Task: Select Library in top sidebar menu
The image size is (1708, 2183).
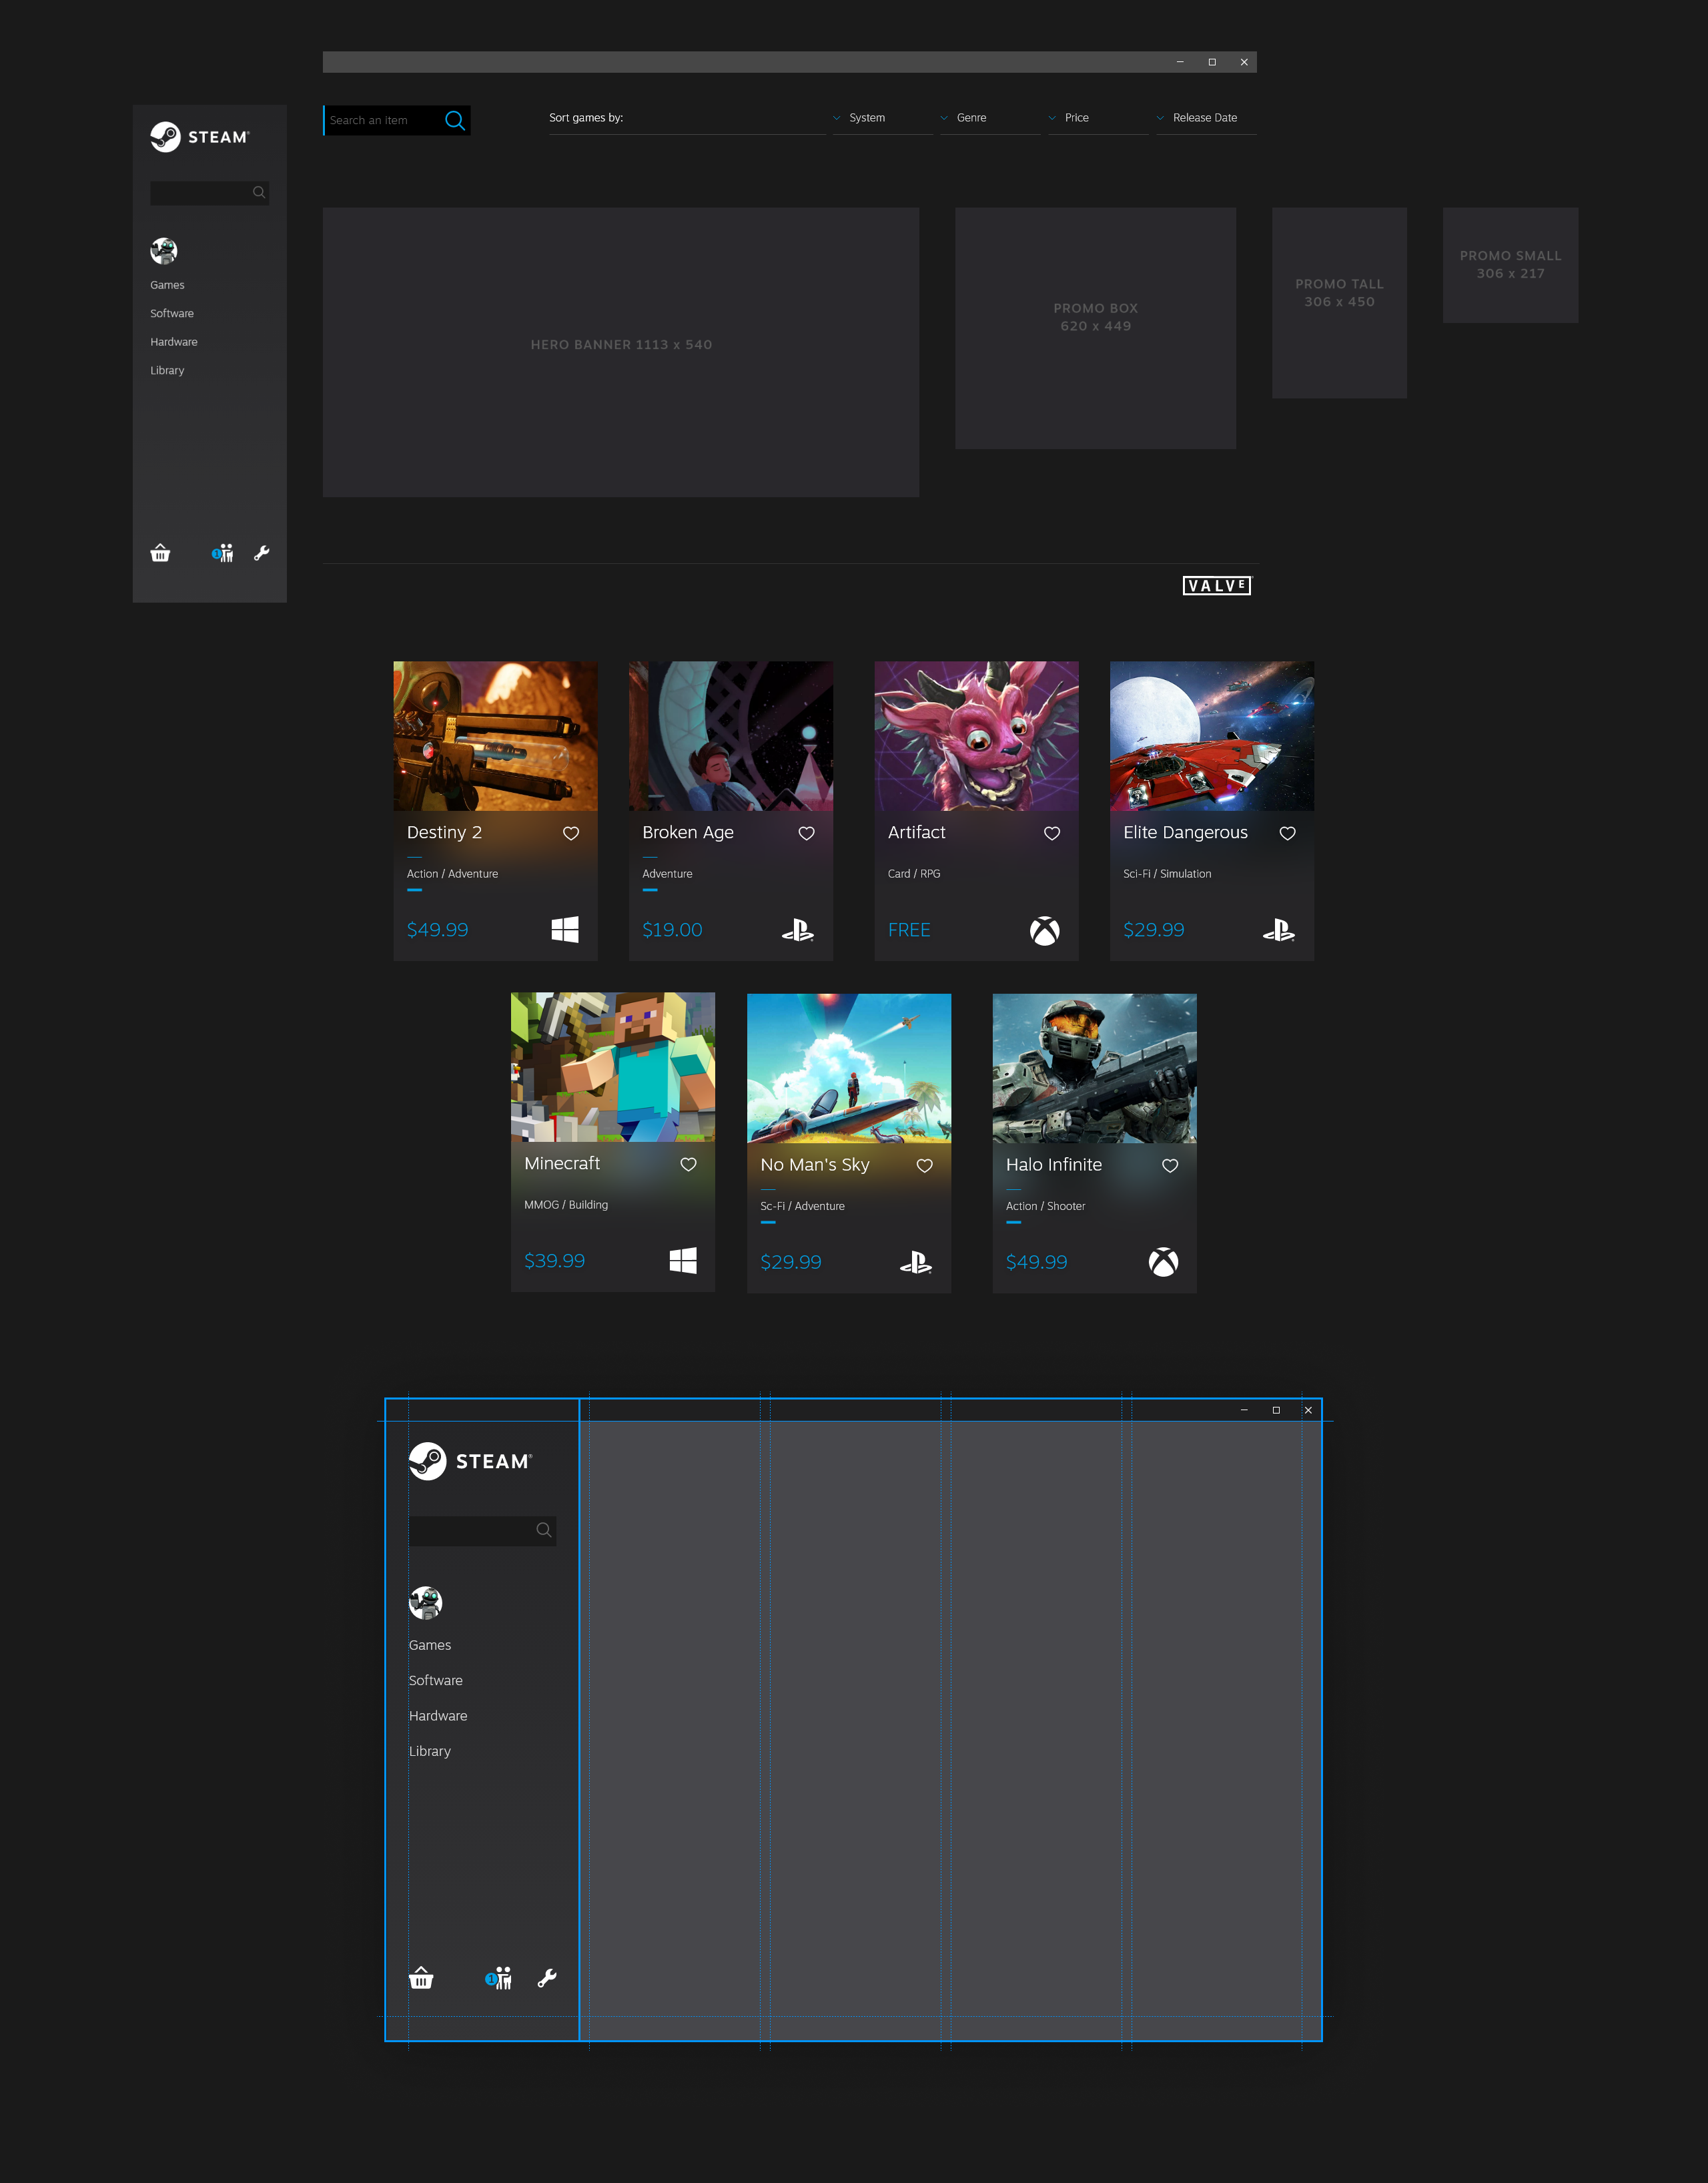Action: tap(167, 370)
